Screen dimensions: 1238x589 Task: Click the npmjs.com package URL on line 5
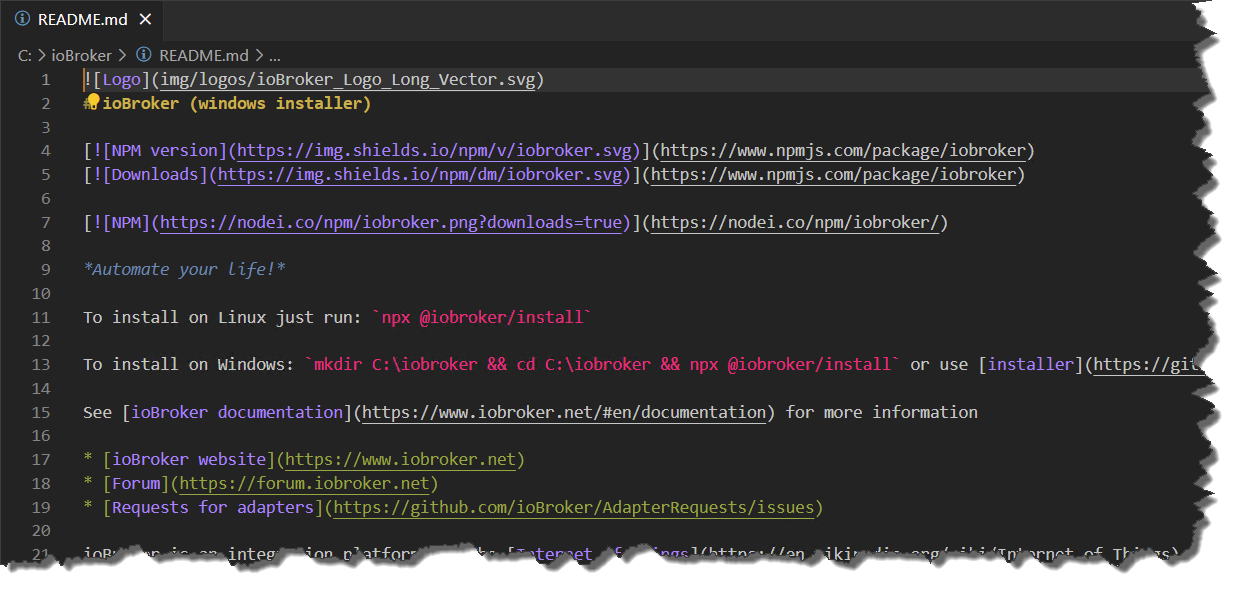coord(834,175)
